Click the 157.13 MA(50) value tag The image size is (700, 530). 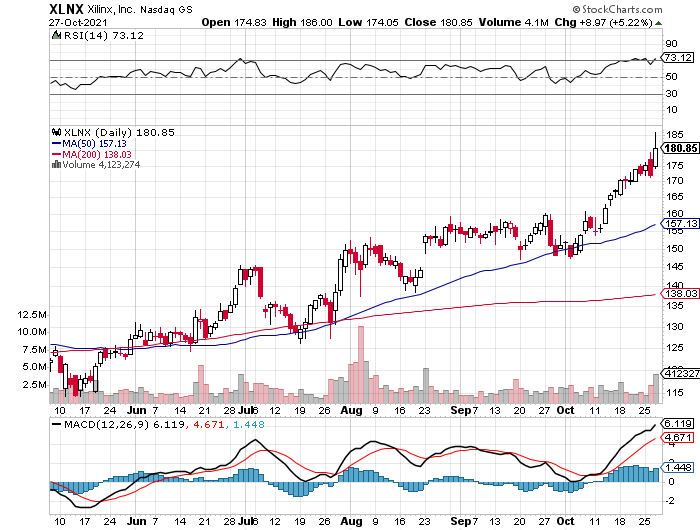[680, 223]
